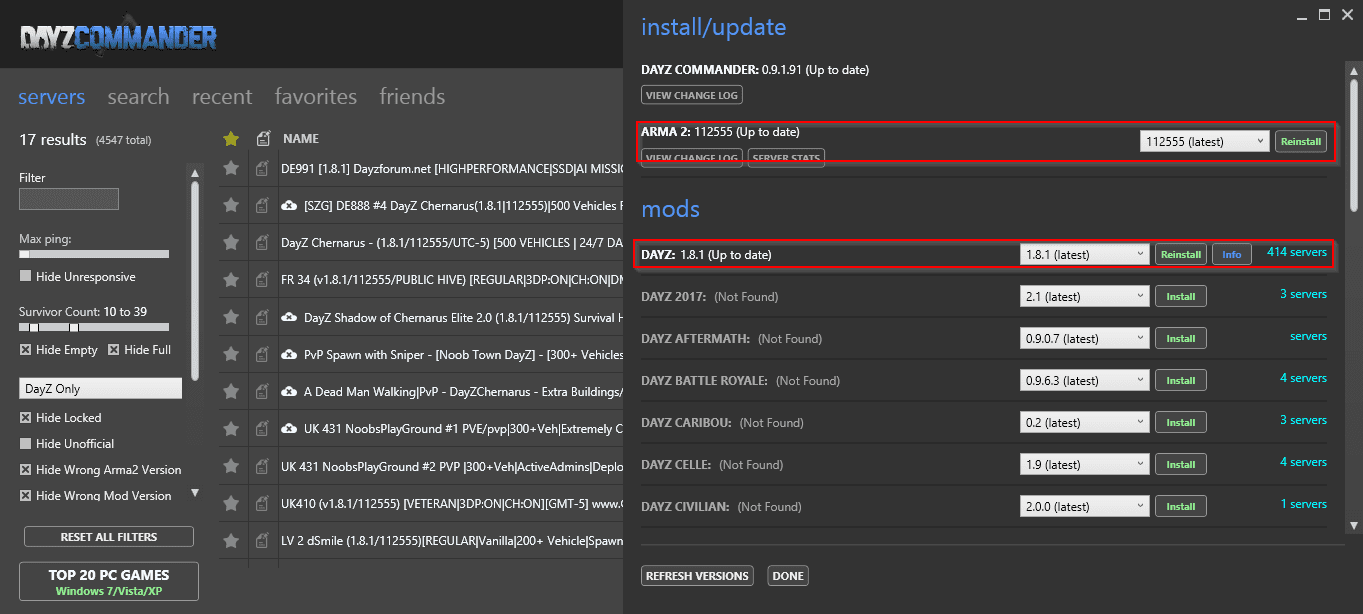1363x614 pixels.
Task: Click Done to close install panel
Action: click(788, 576)
